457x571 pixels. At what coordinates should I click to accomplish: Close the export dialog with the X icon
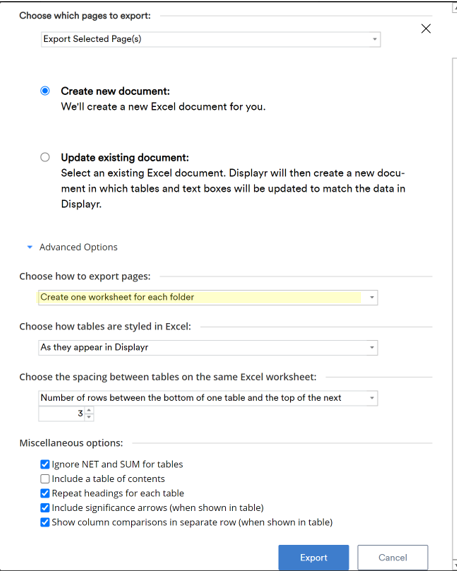(x=426, y=29)
